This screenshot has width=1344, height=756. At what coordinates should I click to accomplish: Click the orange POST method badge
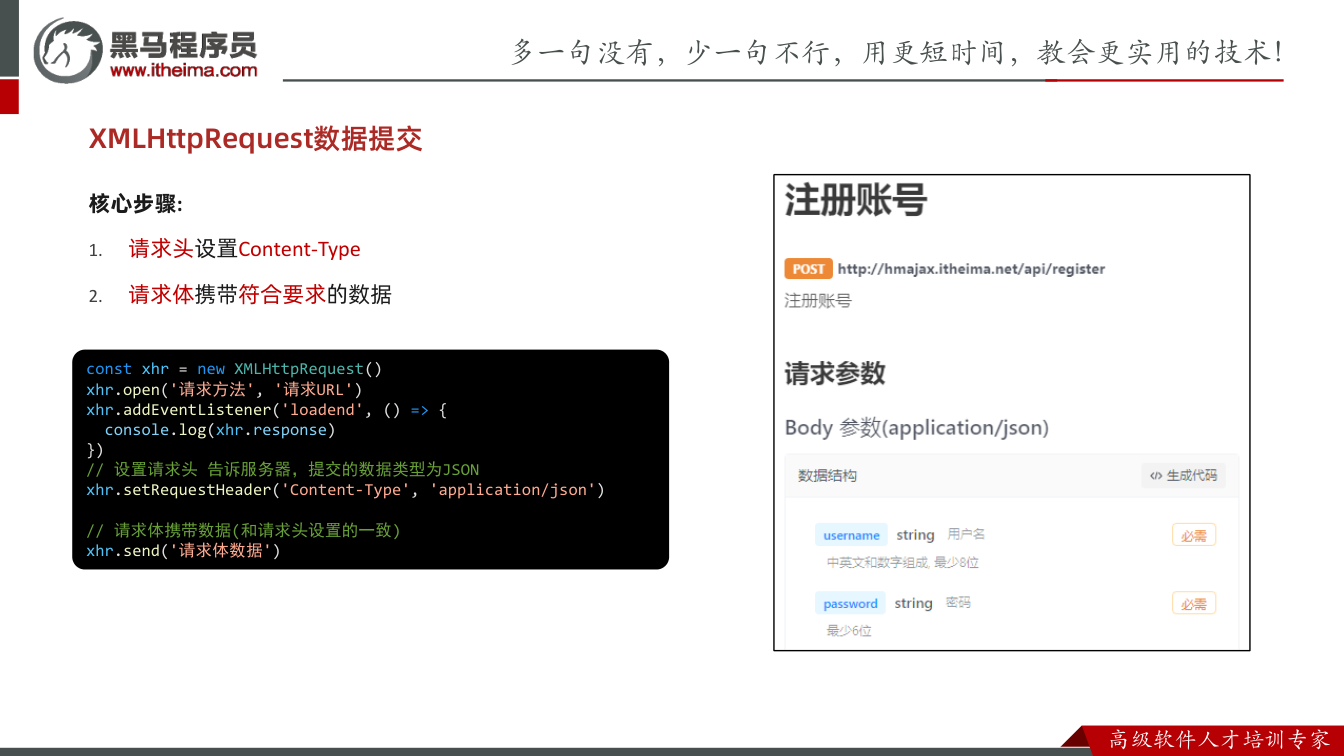click(808, 269)
